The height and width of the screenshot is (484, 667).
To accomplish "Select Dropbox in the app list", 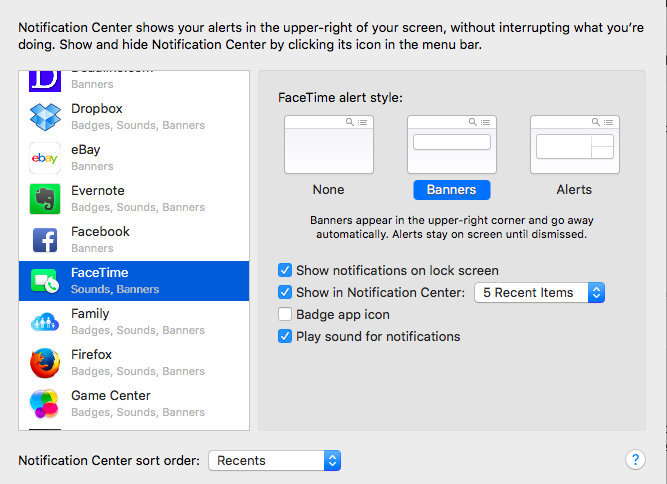I will coord(134,117).
